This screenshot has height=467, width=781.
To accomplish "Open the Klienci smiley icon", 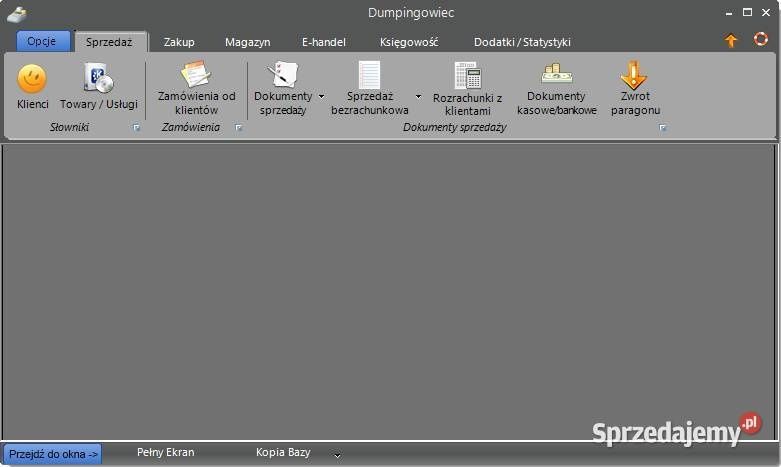I will click(x=32, y=79).
